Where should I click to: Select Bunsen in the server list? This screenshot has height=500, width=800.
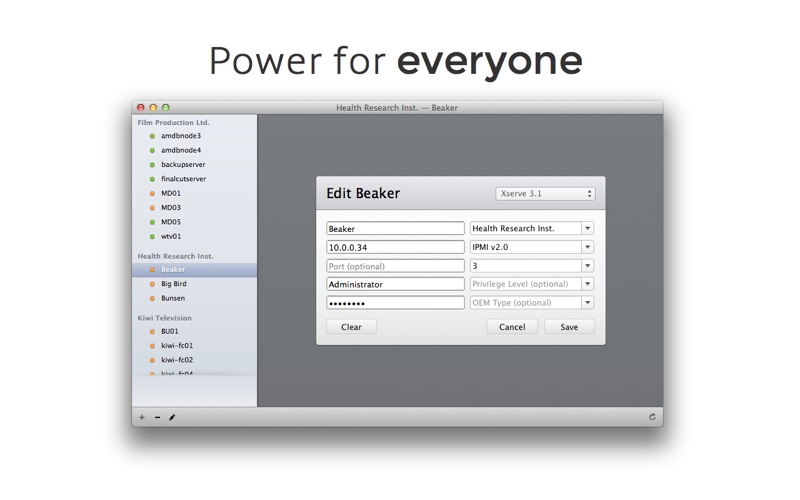click(x=173, y=298)
